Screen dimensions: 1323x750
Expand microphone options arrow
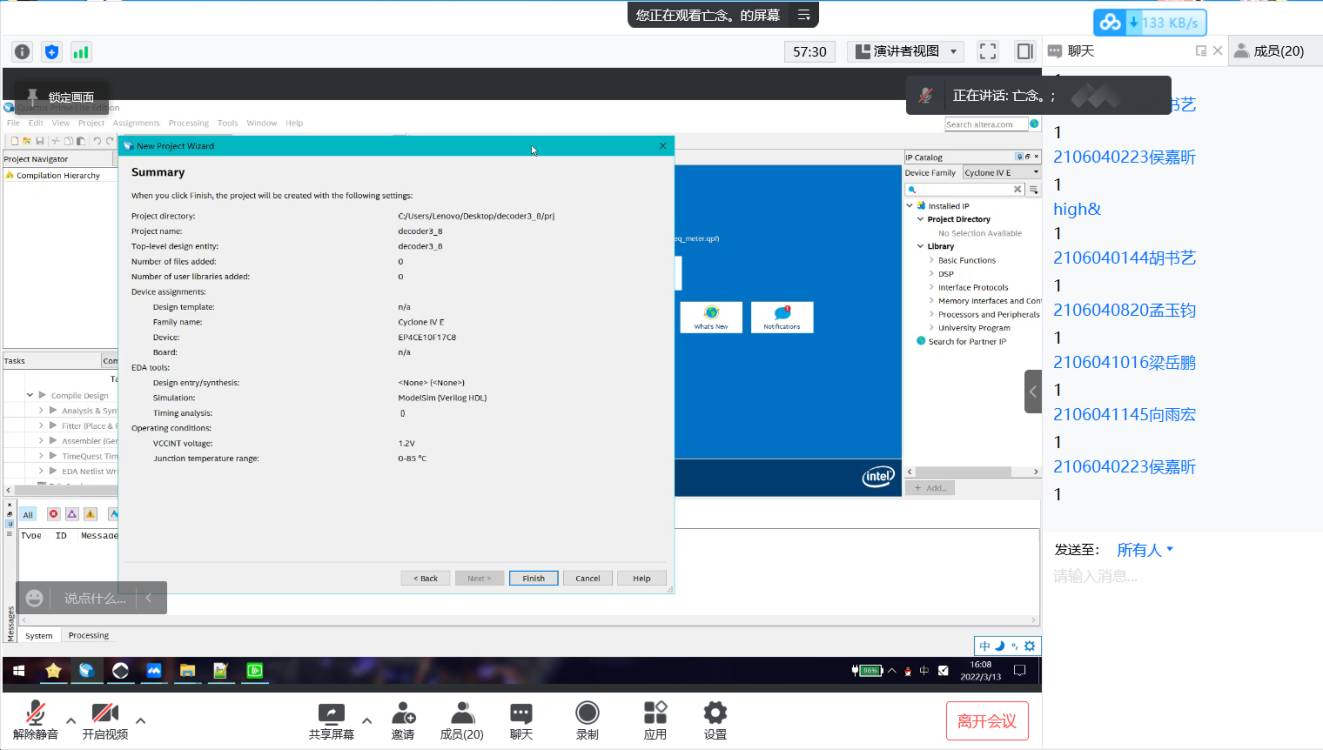[71, 720]
